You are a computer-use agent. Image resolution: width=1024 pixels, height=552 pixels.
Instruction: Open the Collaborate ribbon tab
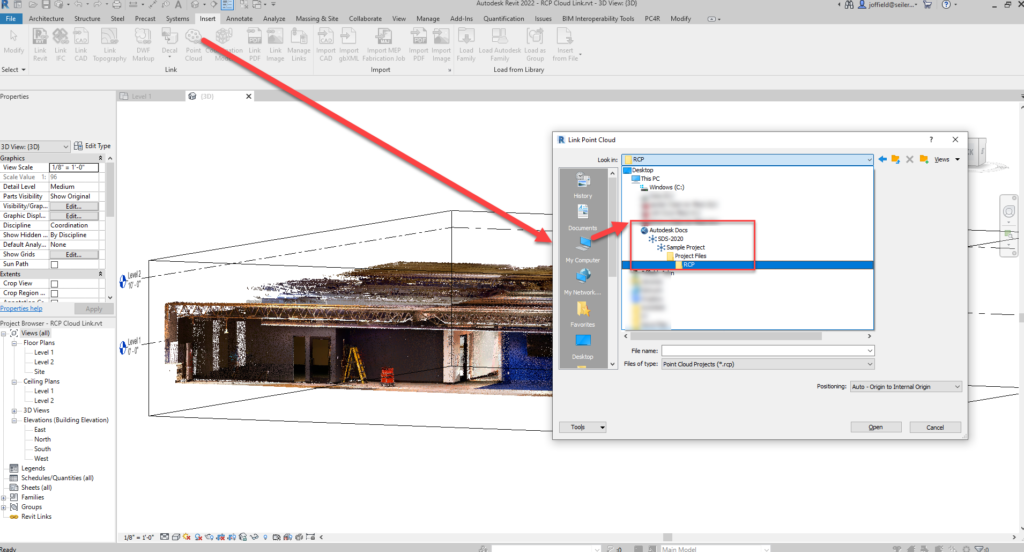tap(365, 19)
